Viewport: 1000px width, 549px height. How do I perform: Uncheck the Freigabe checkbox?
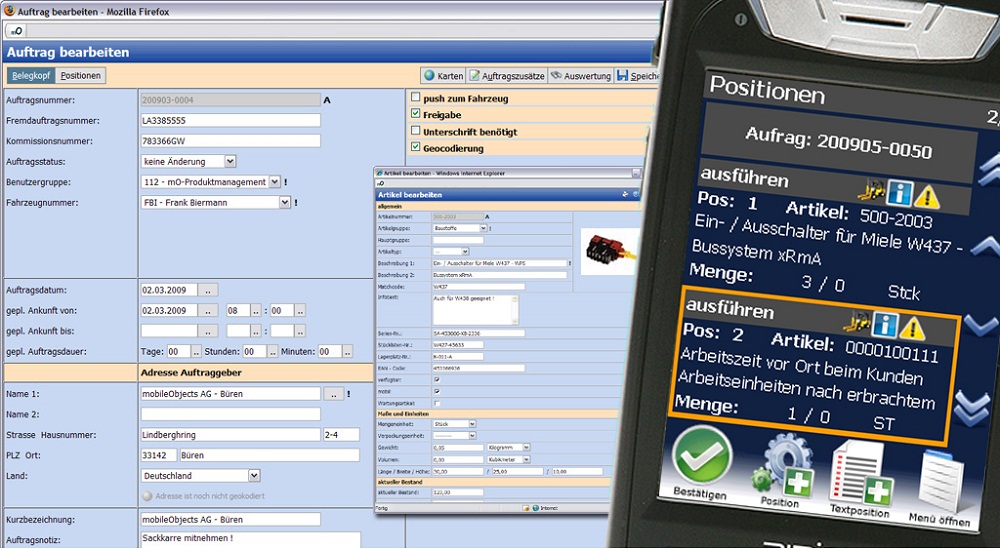click(416, 115)
